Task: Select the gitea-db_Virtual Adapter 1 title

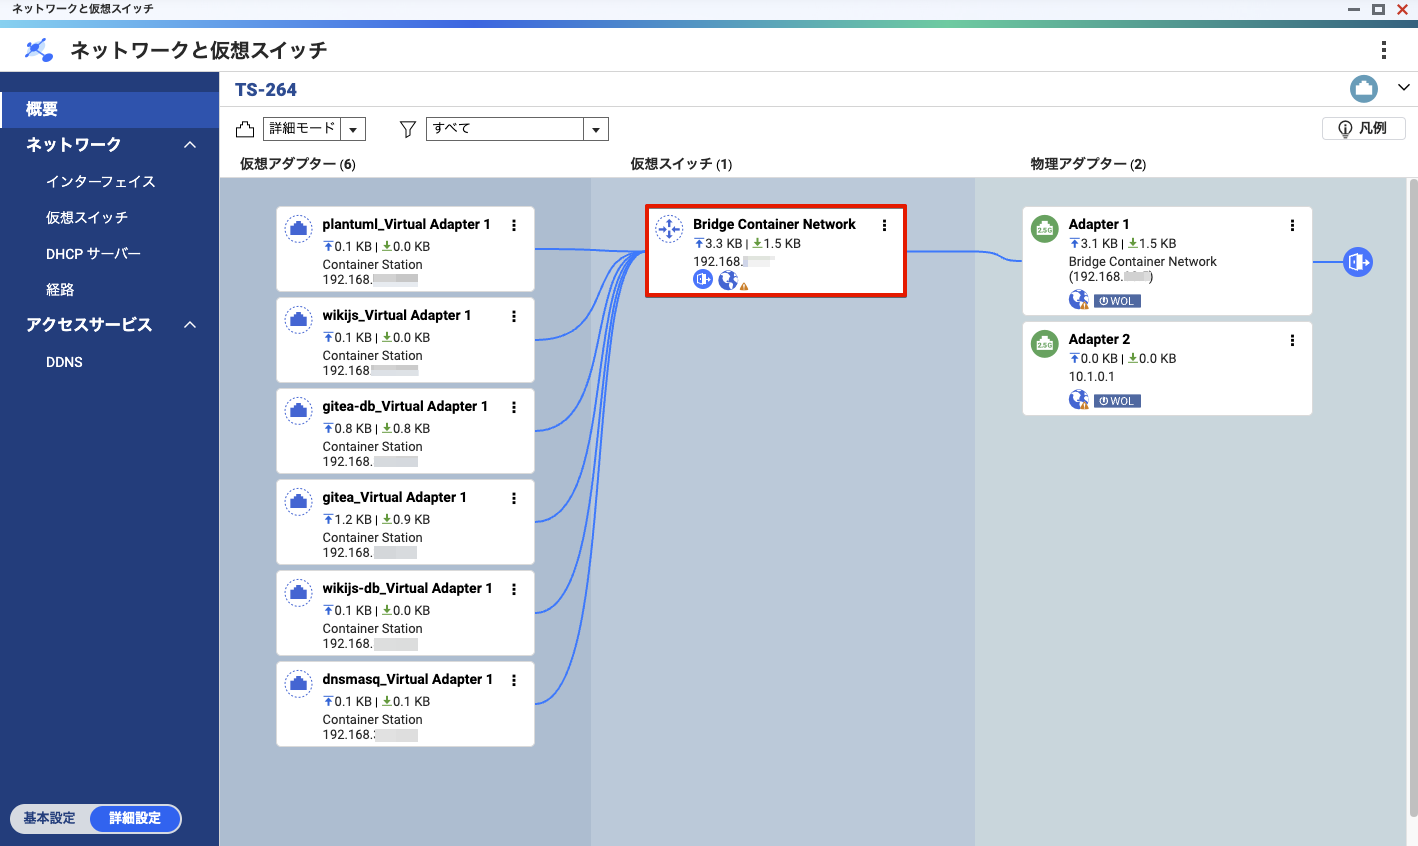Action: coord(405,406)
